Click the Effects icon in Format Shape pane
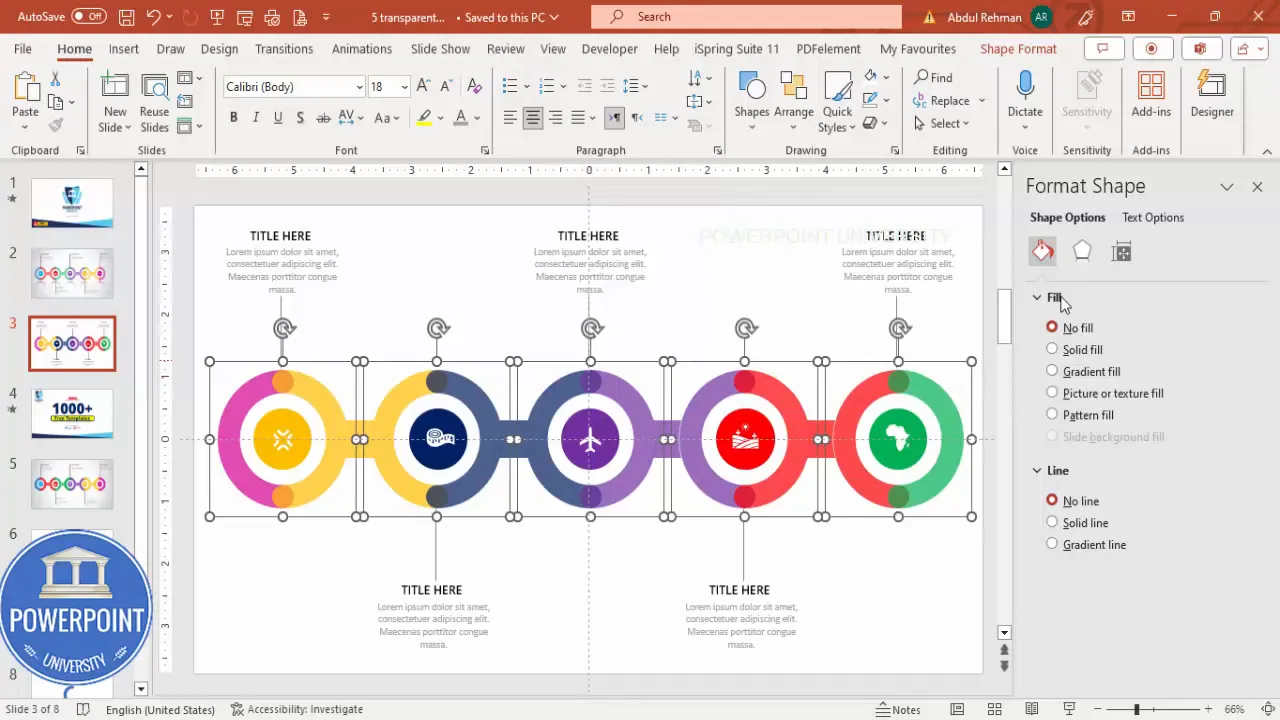The width and height of the screenshot is (1280, 720). tap(1081, 251)
